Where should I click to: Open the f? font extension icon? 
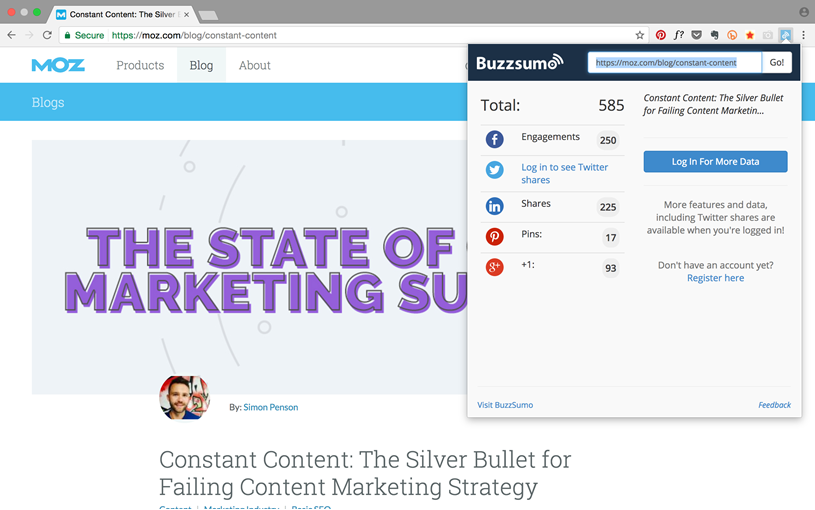tap(679, 35)
